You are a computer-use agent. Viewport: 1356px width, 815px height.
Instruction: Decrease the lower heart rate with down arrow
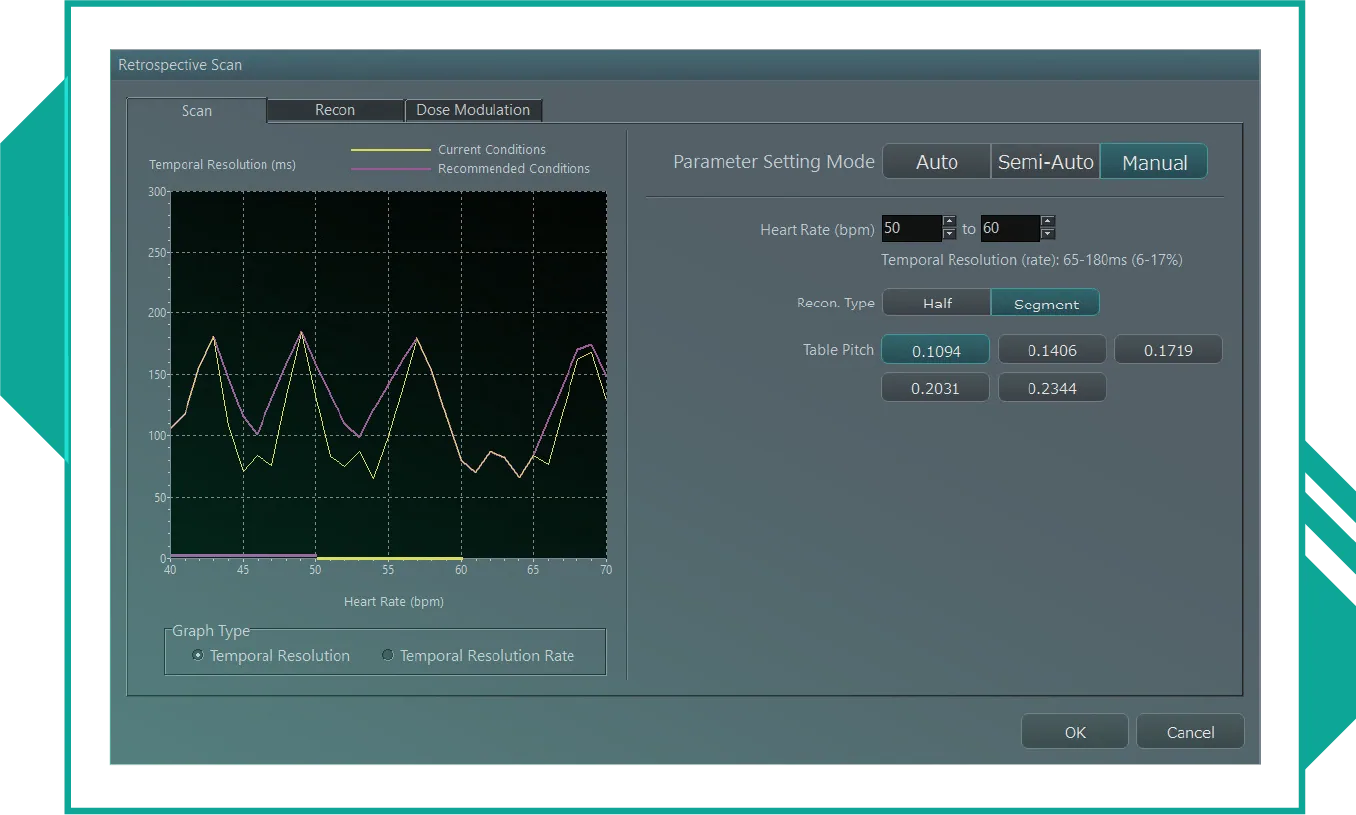(x=950, y=235)
